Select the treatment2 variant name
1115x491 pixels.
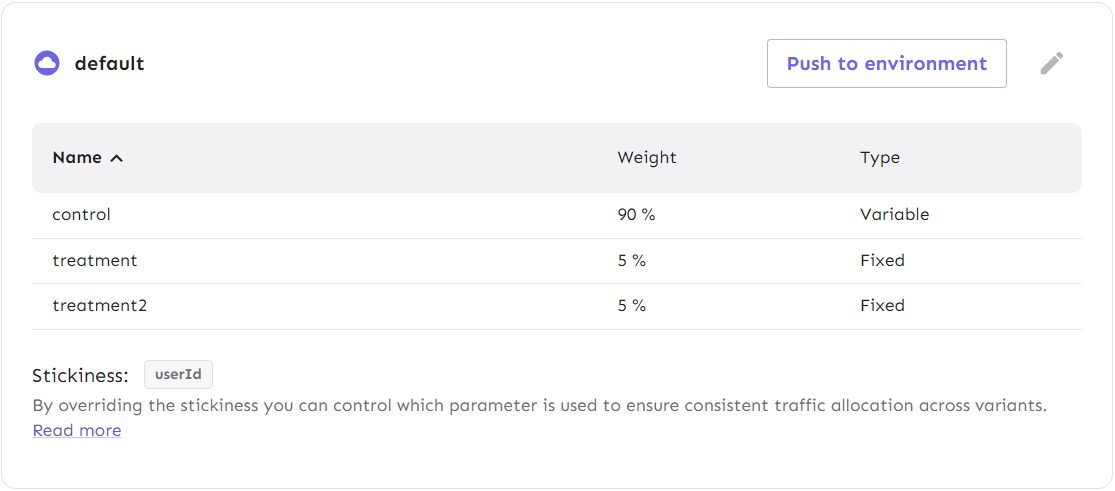pyautogui.click(x=100, y=306)
